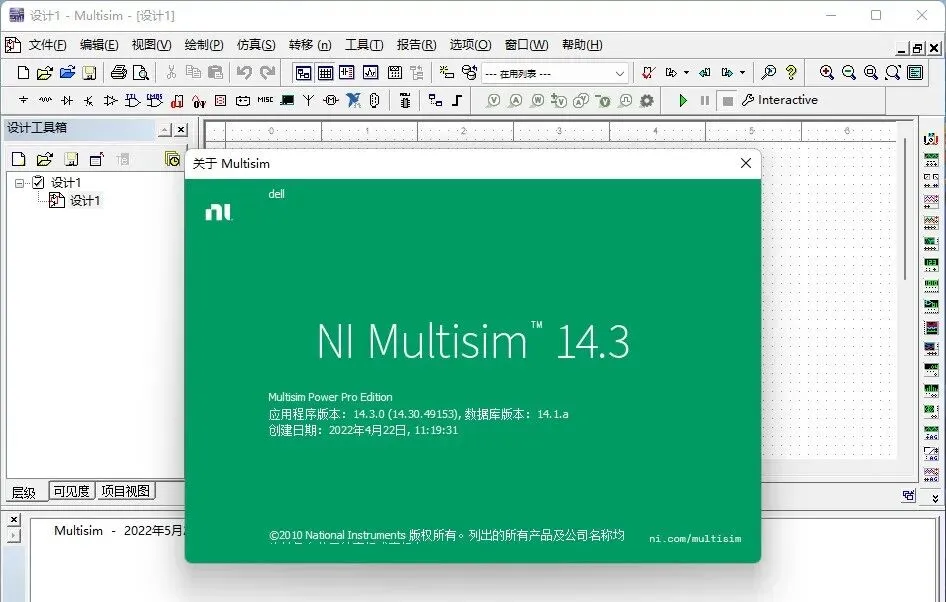
Task: Click the blue Open sample folder icon
Action: pyautogui.click(x=67, y=73)
